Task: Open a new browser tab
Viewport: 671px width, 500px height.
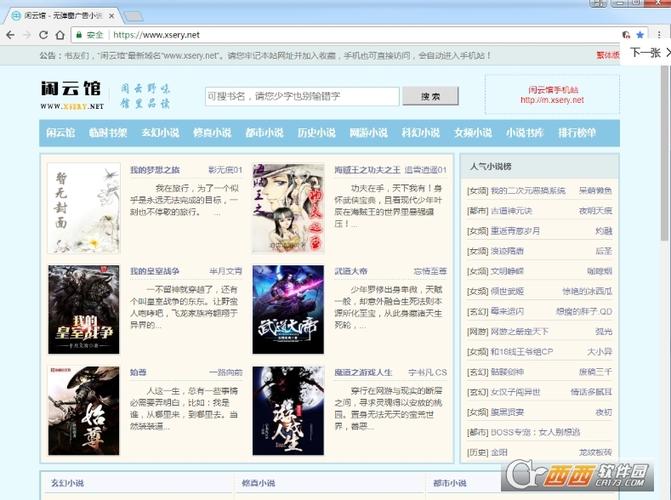Action: coord(133,16)
